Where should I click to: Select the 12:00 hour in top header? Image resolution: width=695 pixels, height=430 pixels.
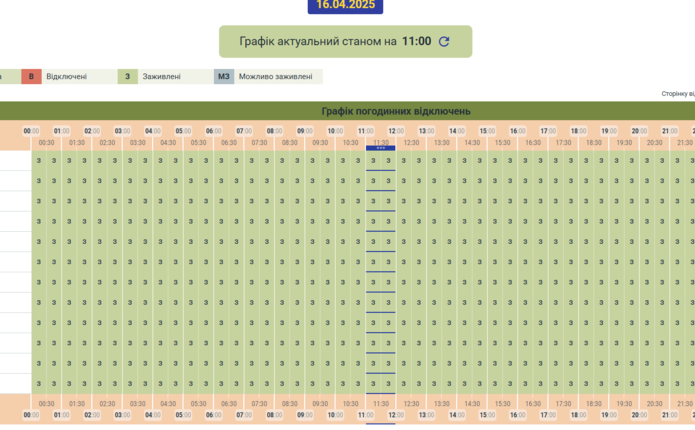pos(396,131)
